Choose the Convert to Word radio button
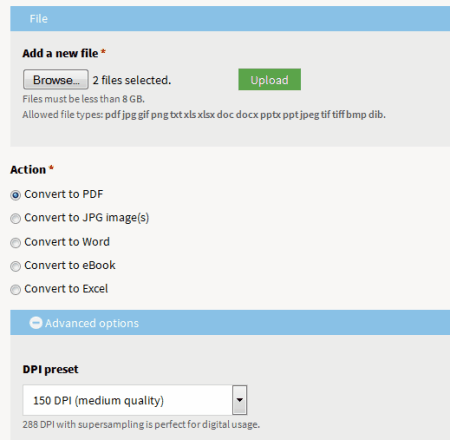The width and height of the screenshot is (450, 440). [x=15, y=243]
